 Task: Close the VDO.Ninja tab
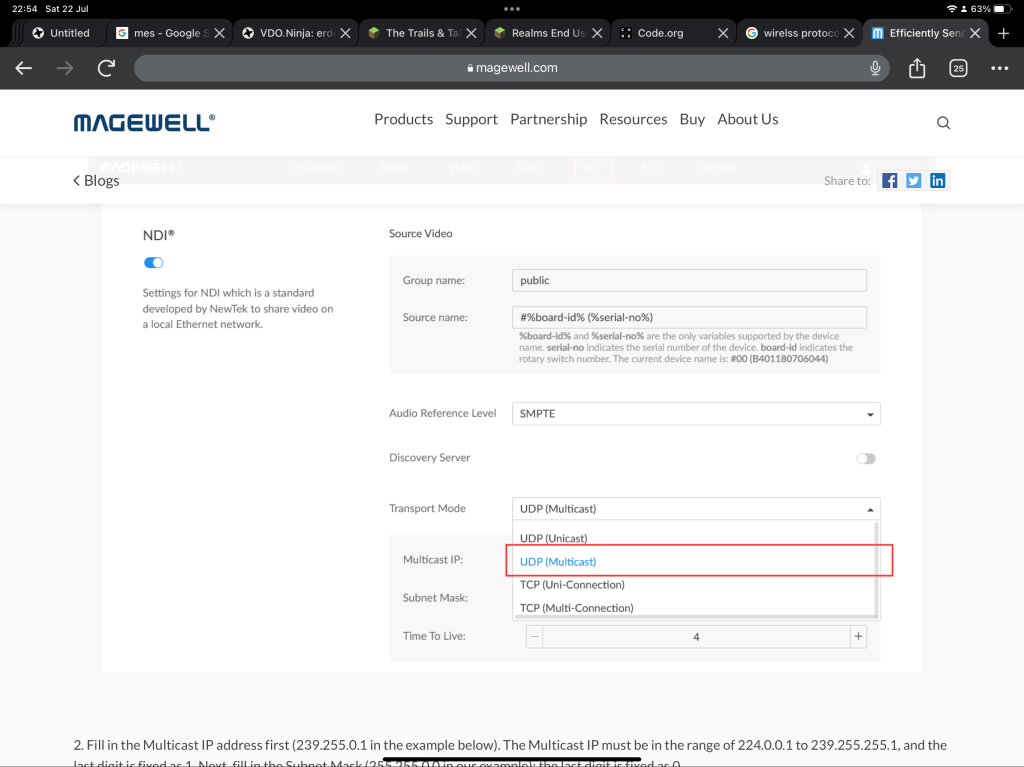coord(345,33)
